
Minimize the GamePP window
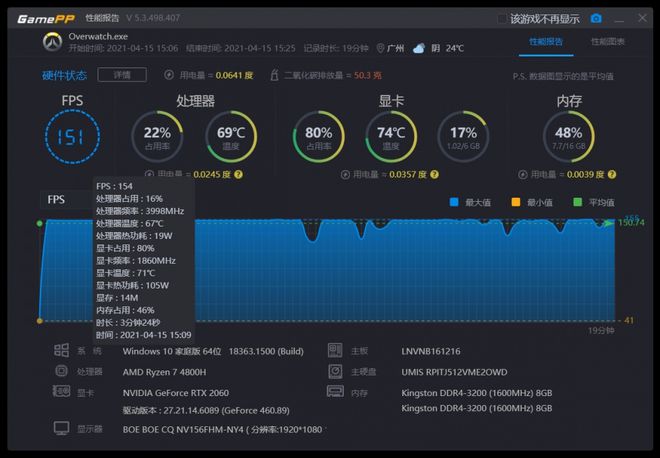pyautogui.click(x=619, y=19)
